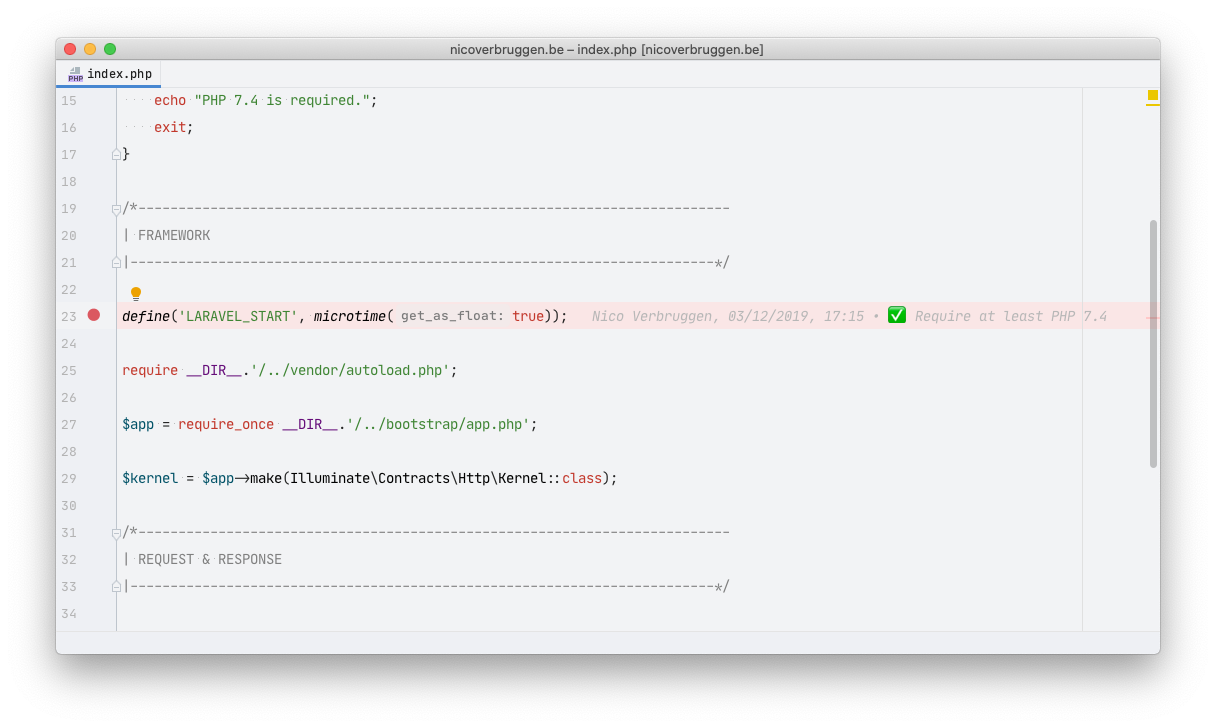This screenshot has height=728, width=1216.
Task: Click line number 25 in the gutter
Action: [x=68, y=370]
